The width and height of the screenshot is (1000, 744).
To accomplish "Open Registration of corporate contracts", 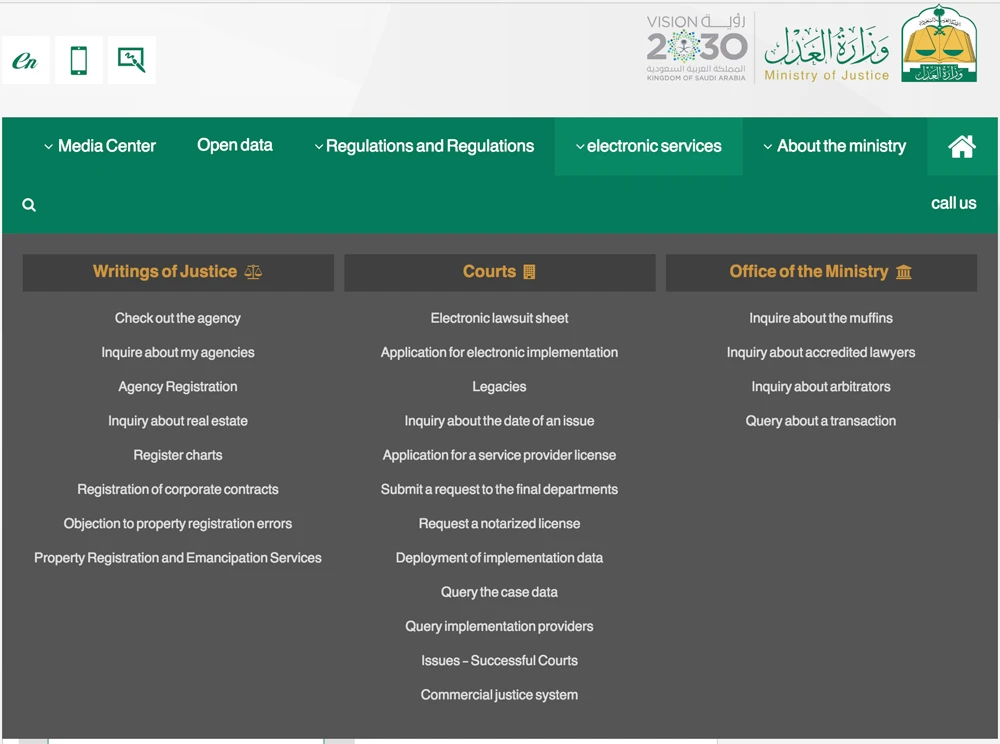I will pyautogui.click(x=178, y=490).
